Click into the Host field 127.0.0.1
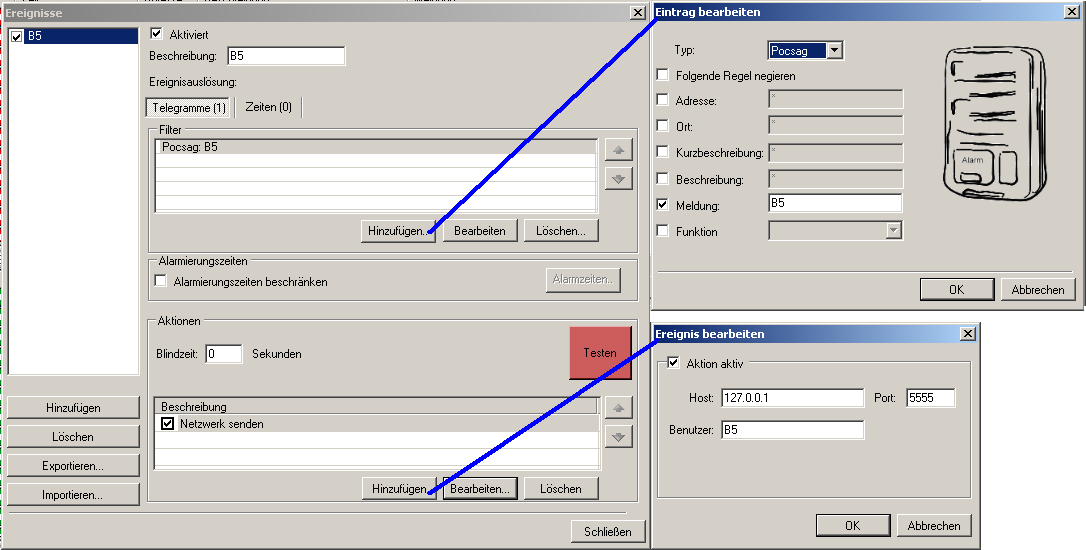This screenshot has width=1086, height=550. click(791, 398)
